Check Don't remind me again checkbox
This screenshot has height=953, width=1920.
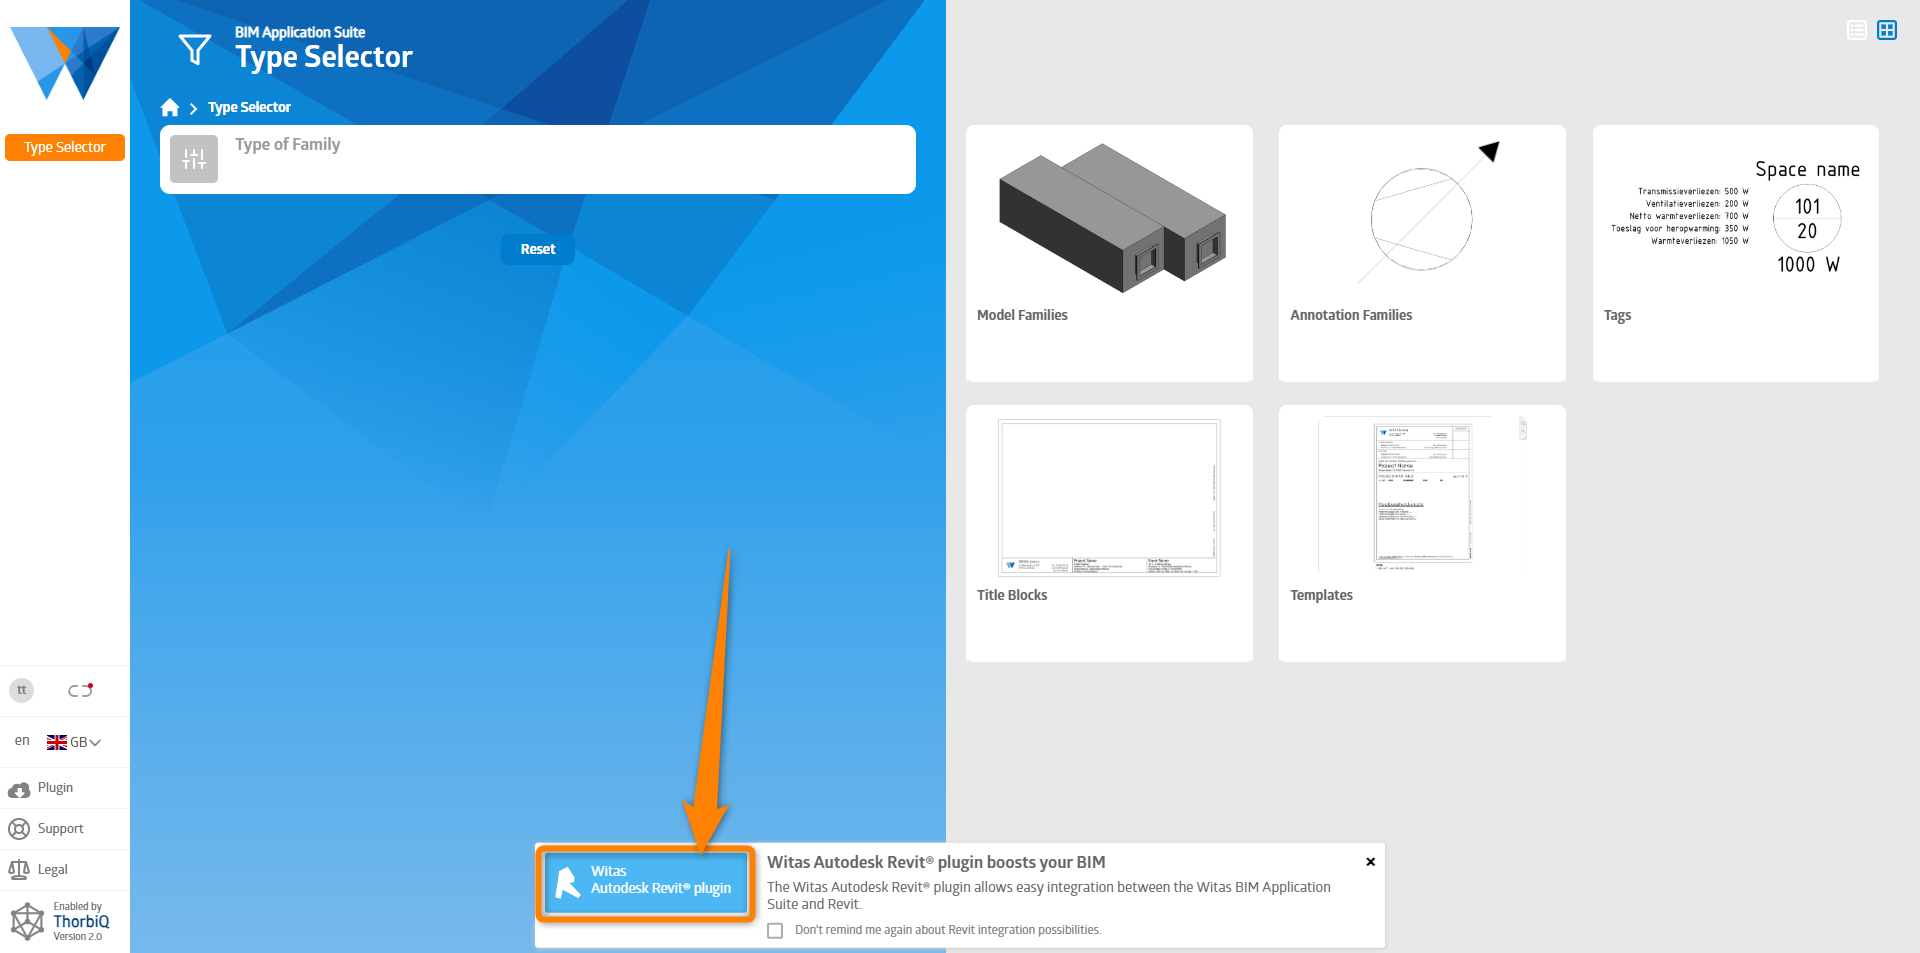[775, 931]
